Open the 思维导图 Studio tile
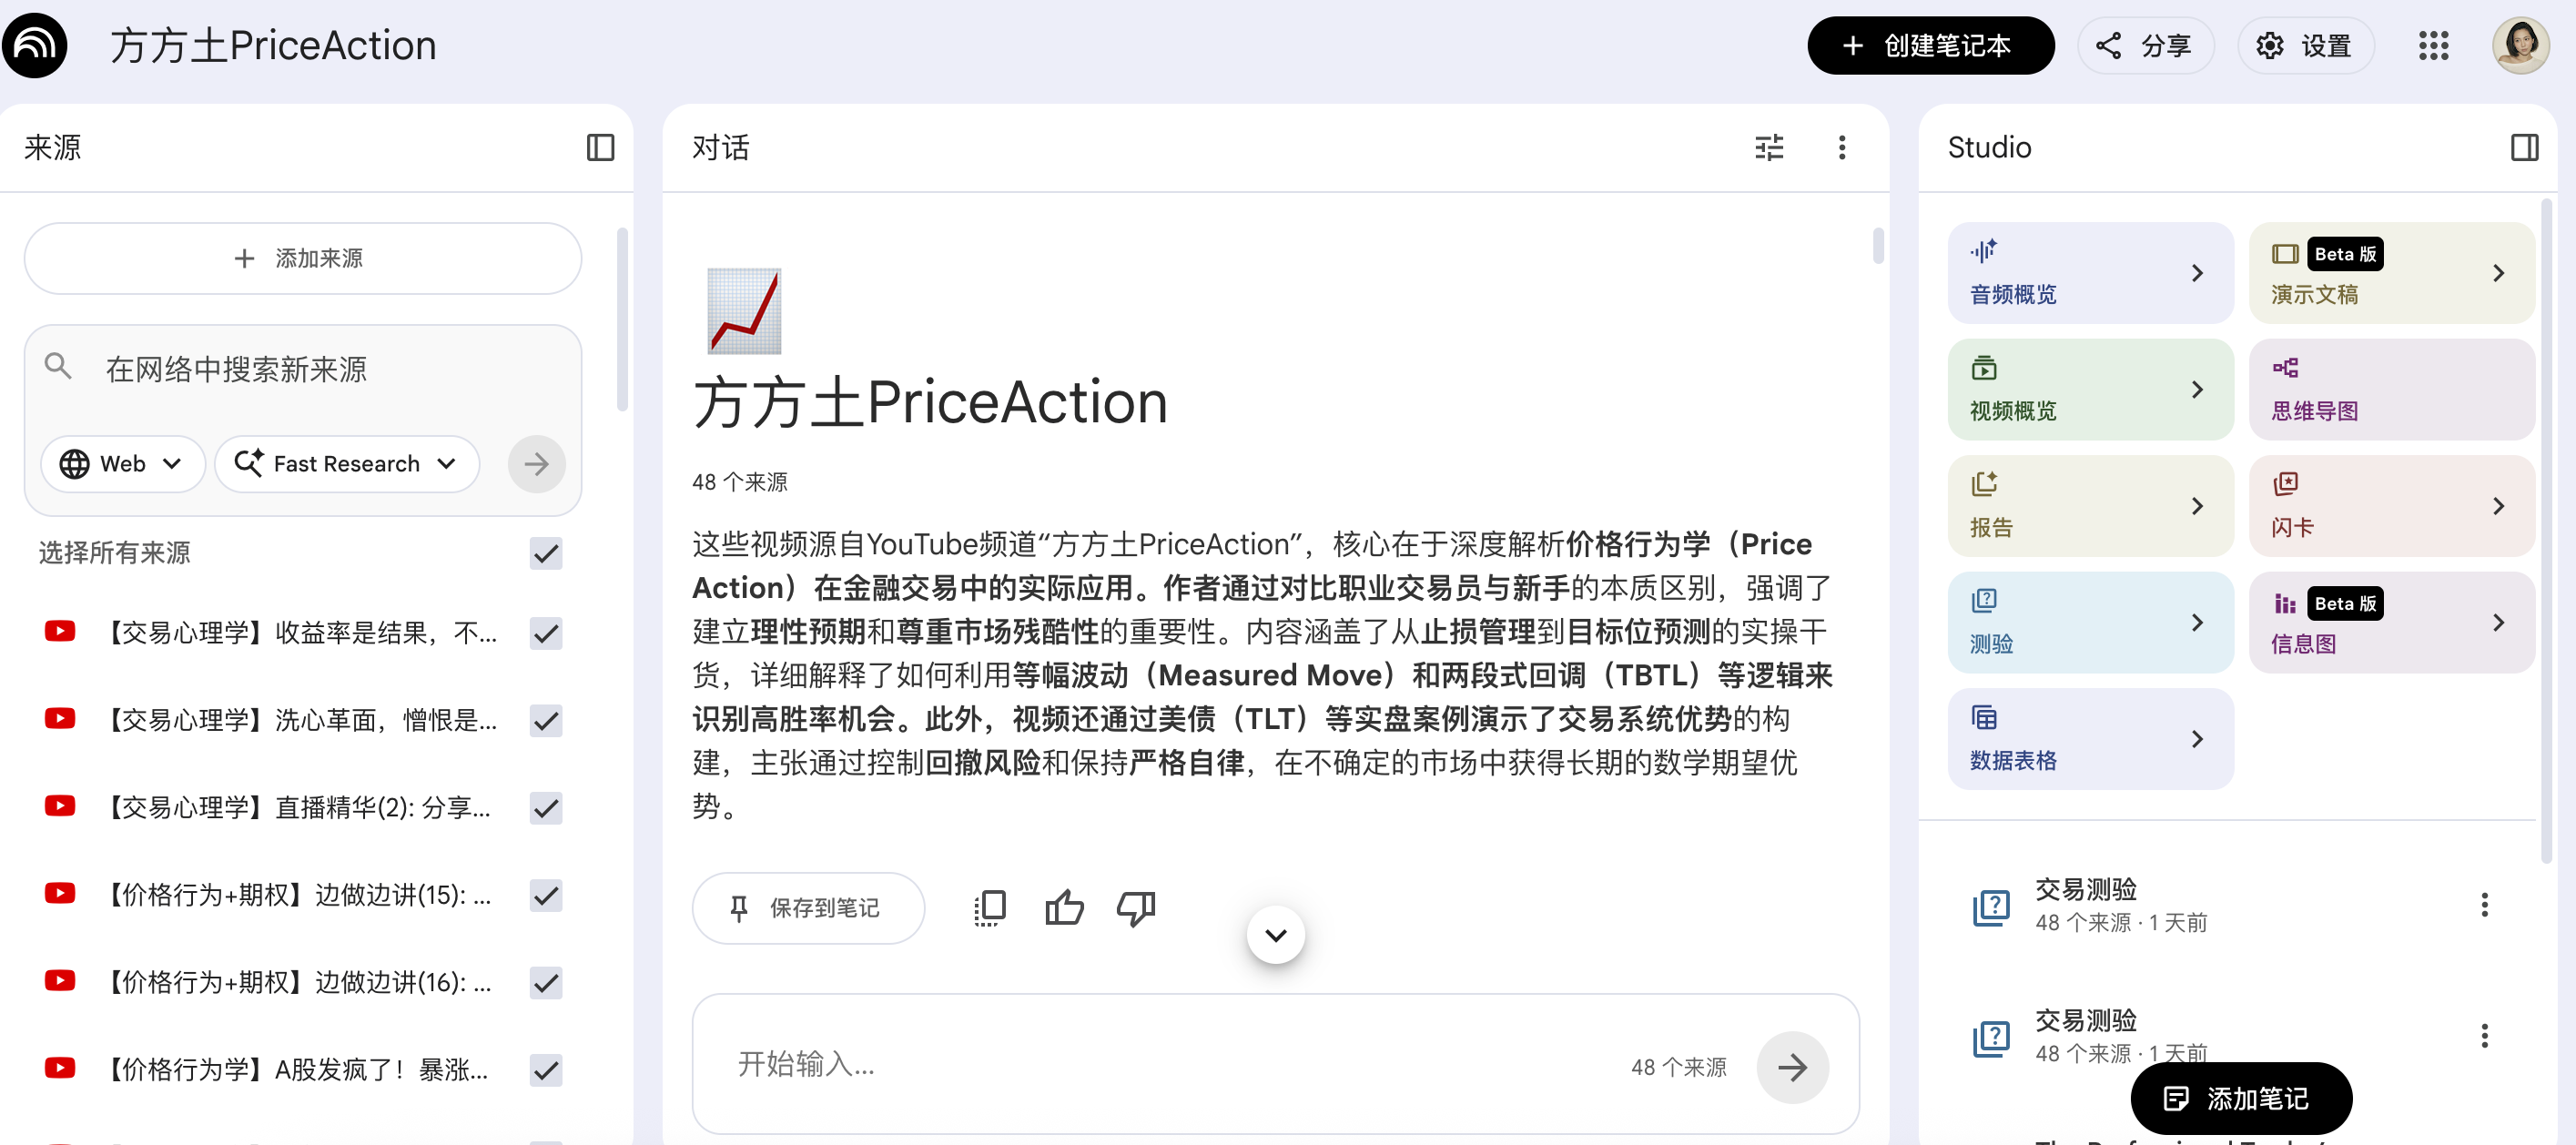 [2390, 390]
